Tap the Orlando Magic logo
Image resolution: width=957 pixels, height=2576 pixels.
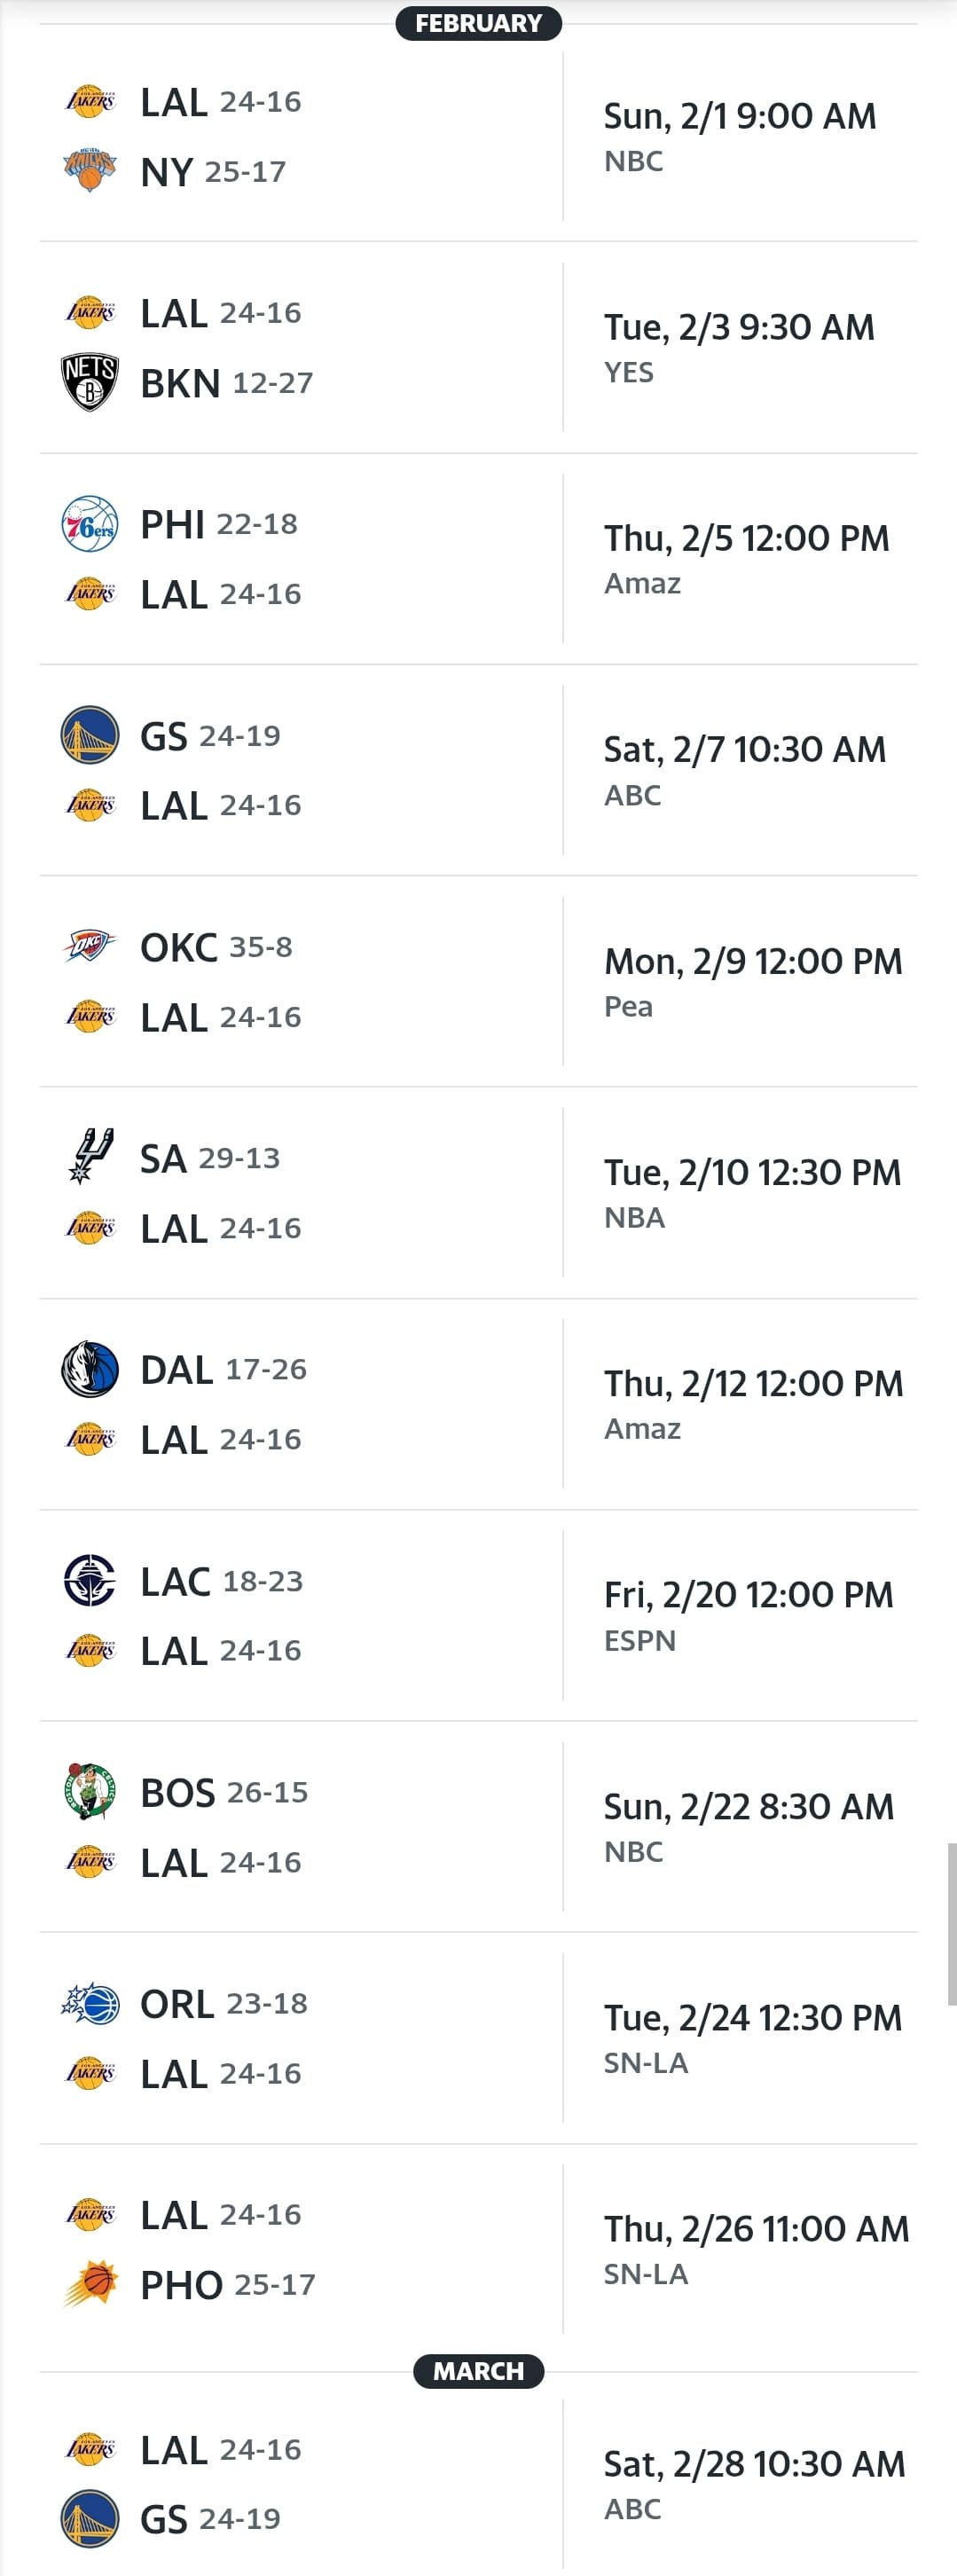[x=90, y=2003]
